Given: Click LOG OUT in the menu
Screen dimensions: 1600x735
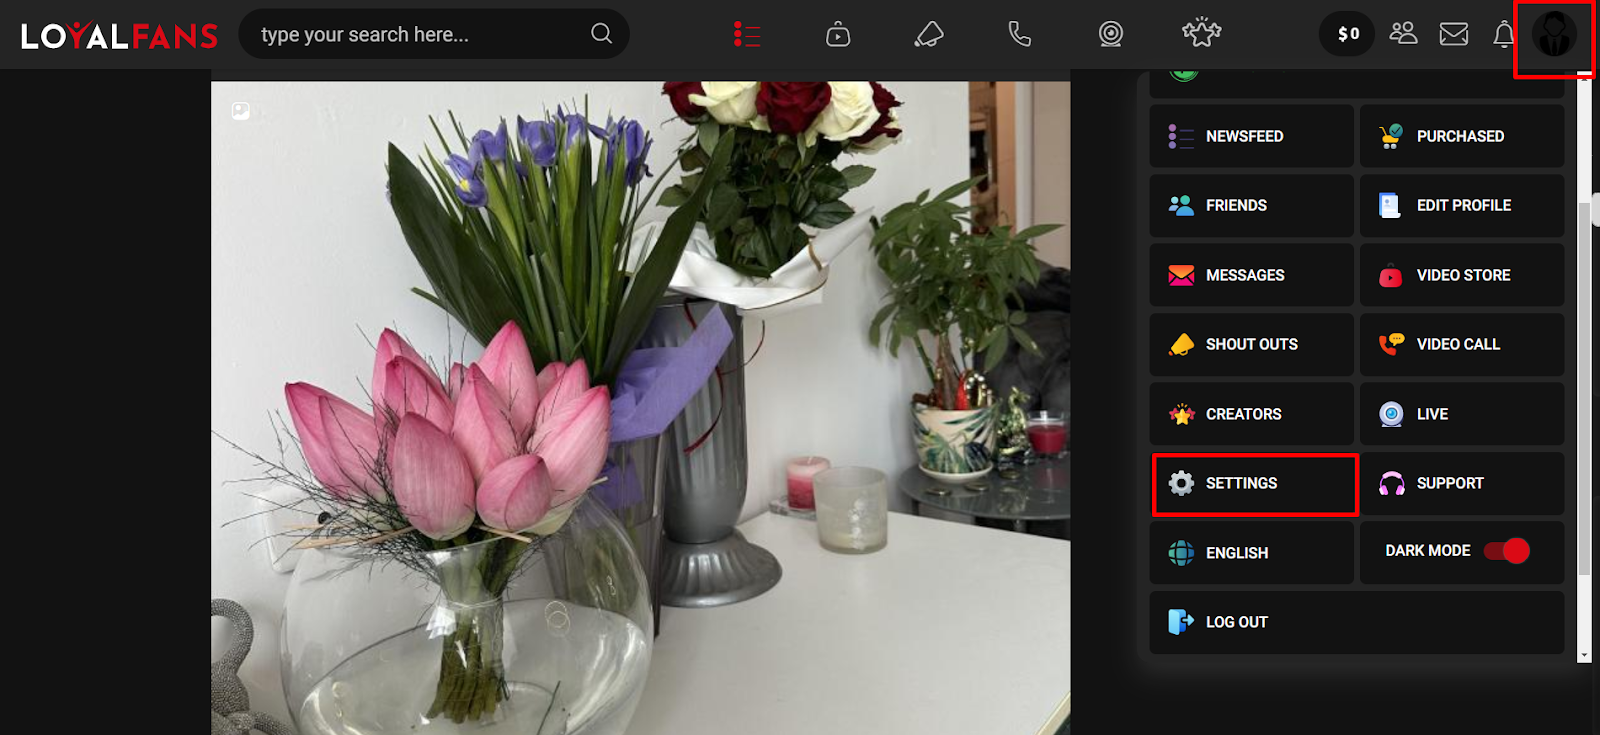Looking at the screenshot, I should (x=1357, y=622).
